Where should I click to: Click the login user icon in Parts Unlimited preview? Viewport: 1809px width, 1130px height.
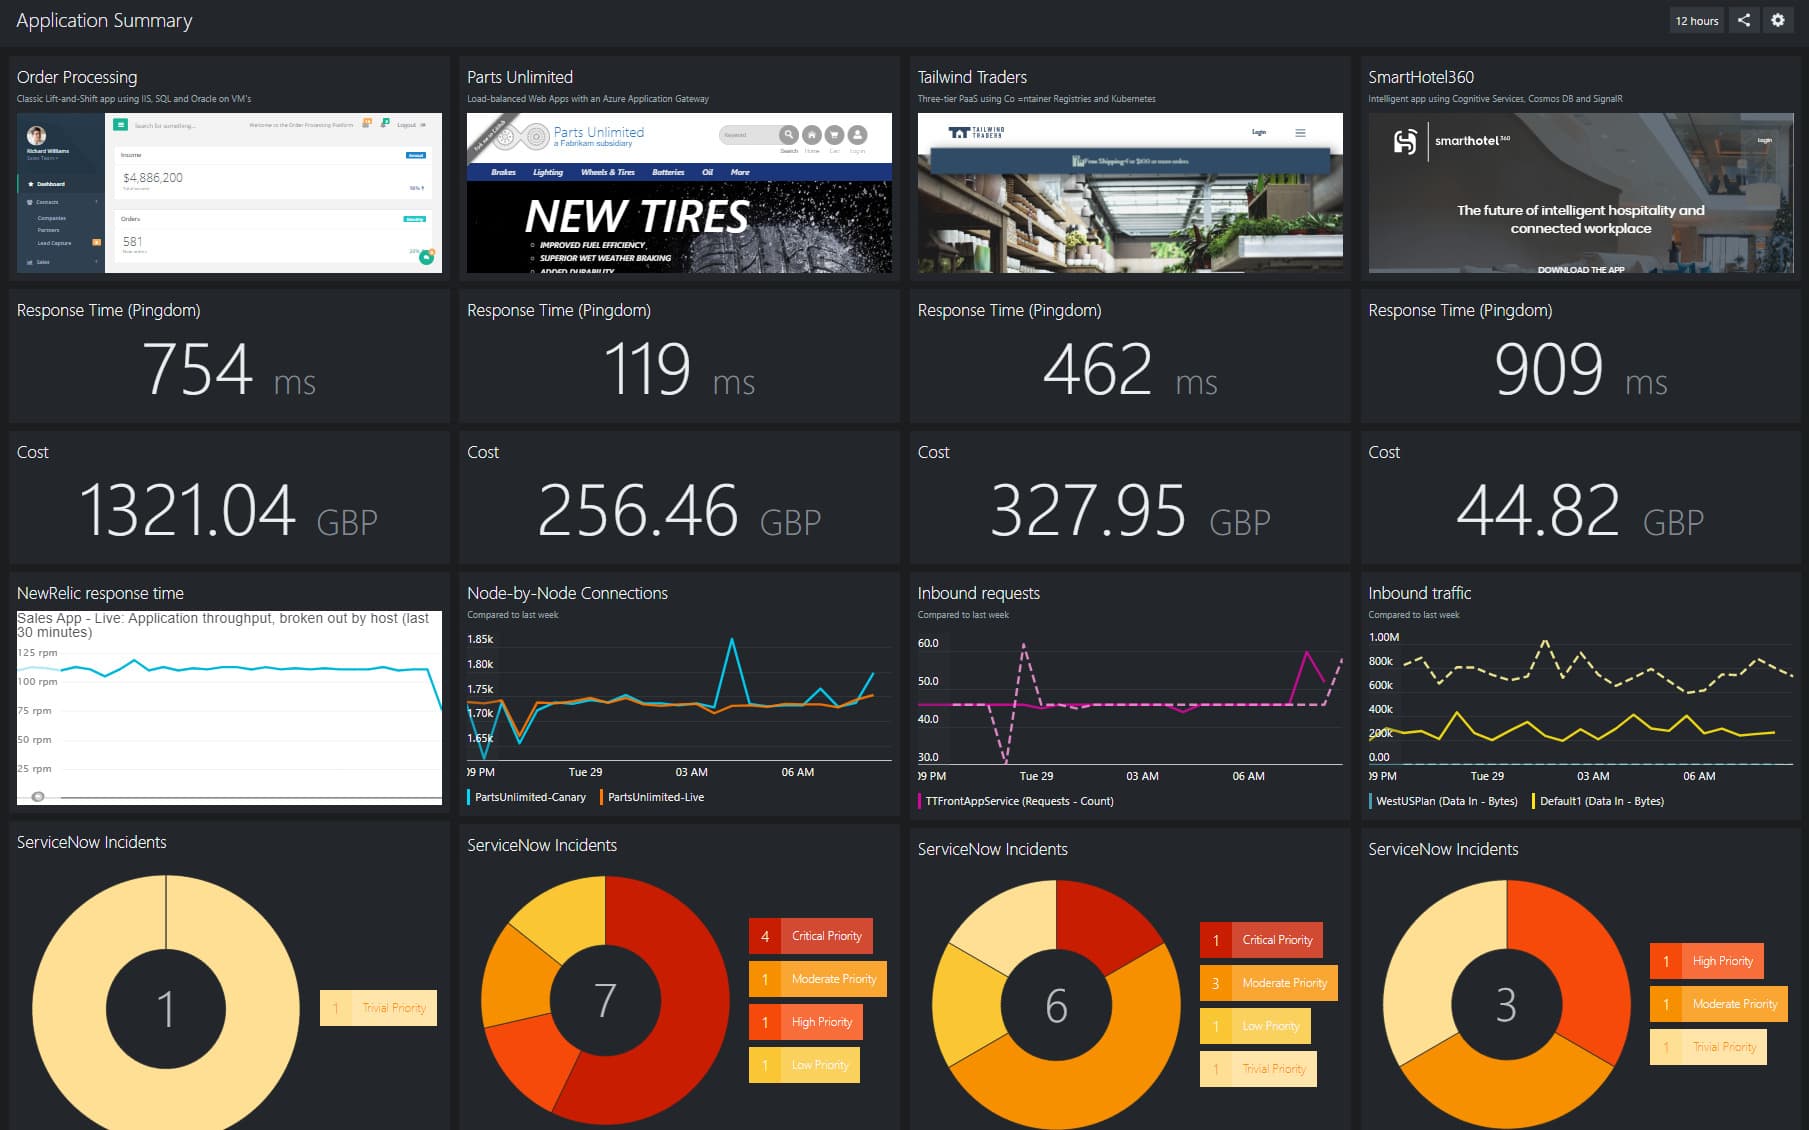click(x=857, y=134)
